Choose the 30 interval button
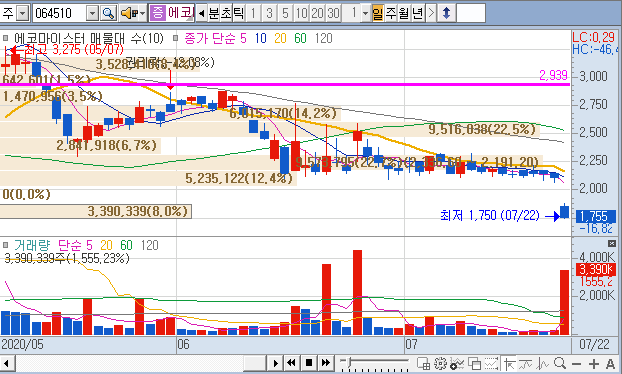The image size is (622, 374). click(333, 13)
